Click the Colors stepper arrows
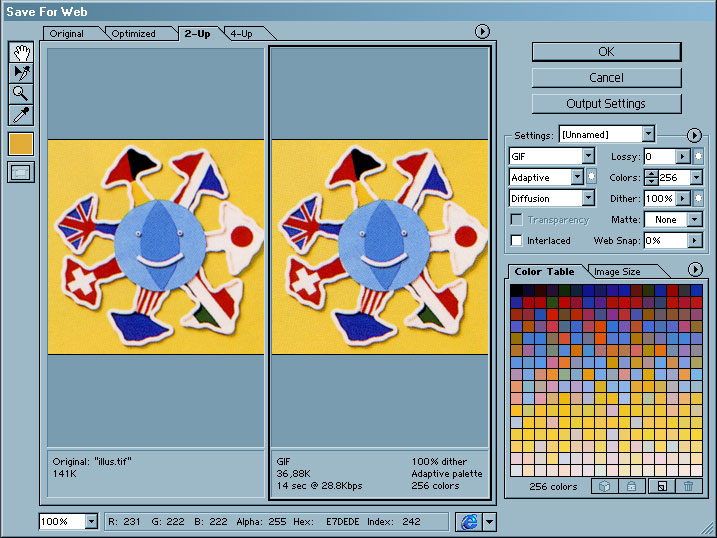The image size is (717, 538). pyautogui.click(x=651, y=177)
